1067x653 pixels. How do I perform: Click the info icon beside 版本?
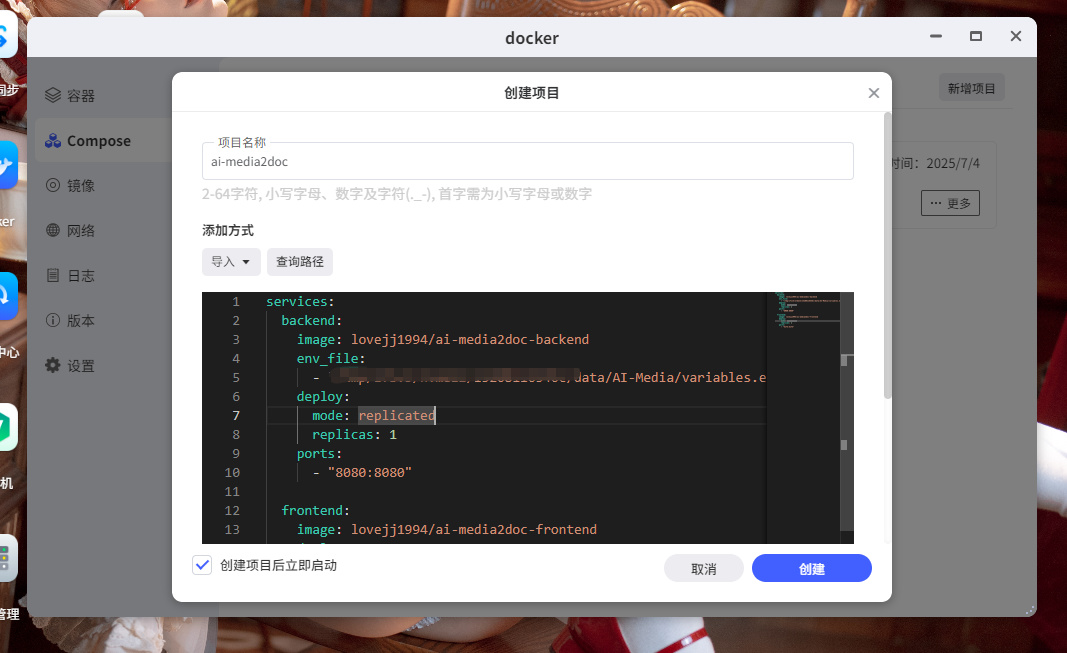pyautogui.click(x=53, y=320)
